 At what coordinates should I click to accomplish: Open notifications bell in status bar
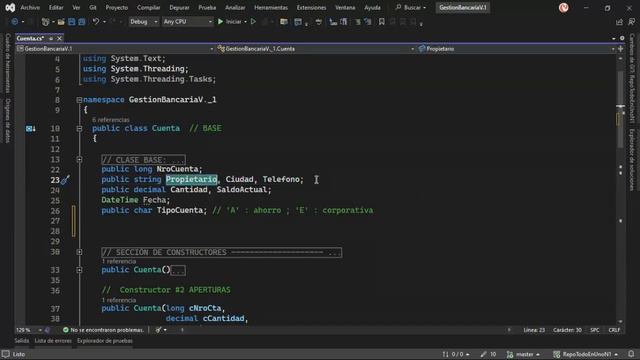pyautogui.click(x=631, y=354)
